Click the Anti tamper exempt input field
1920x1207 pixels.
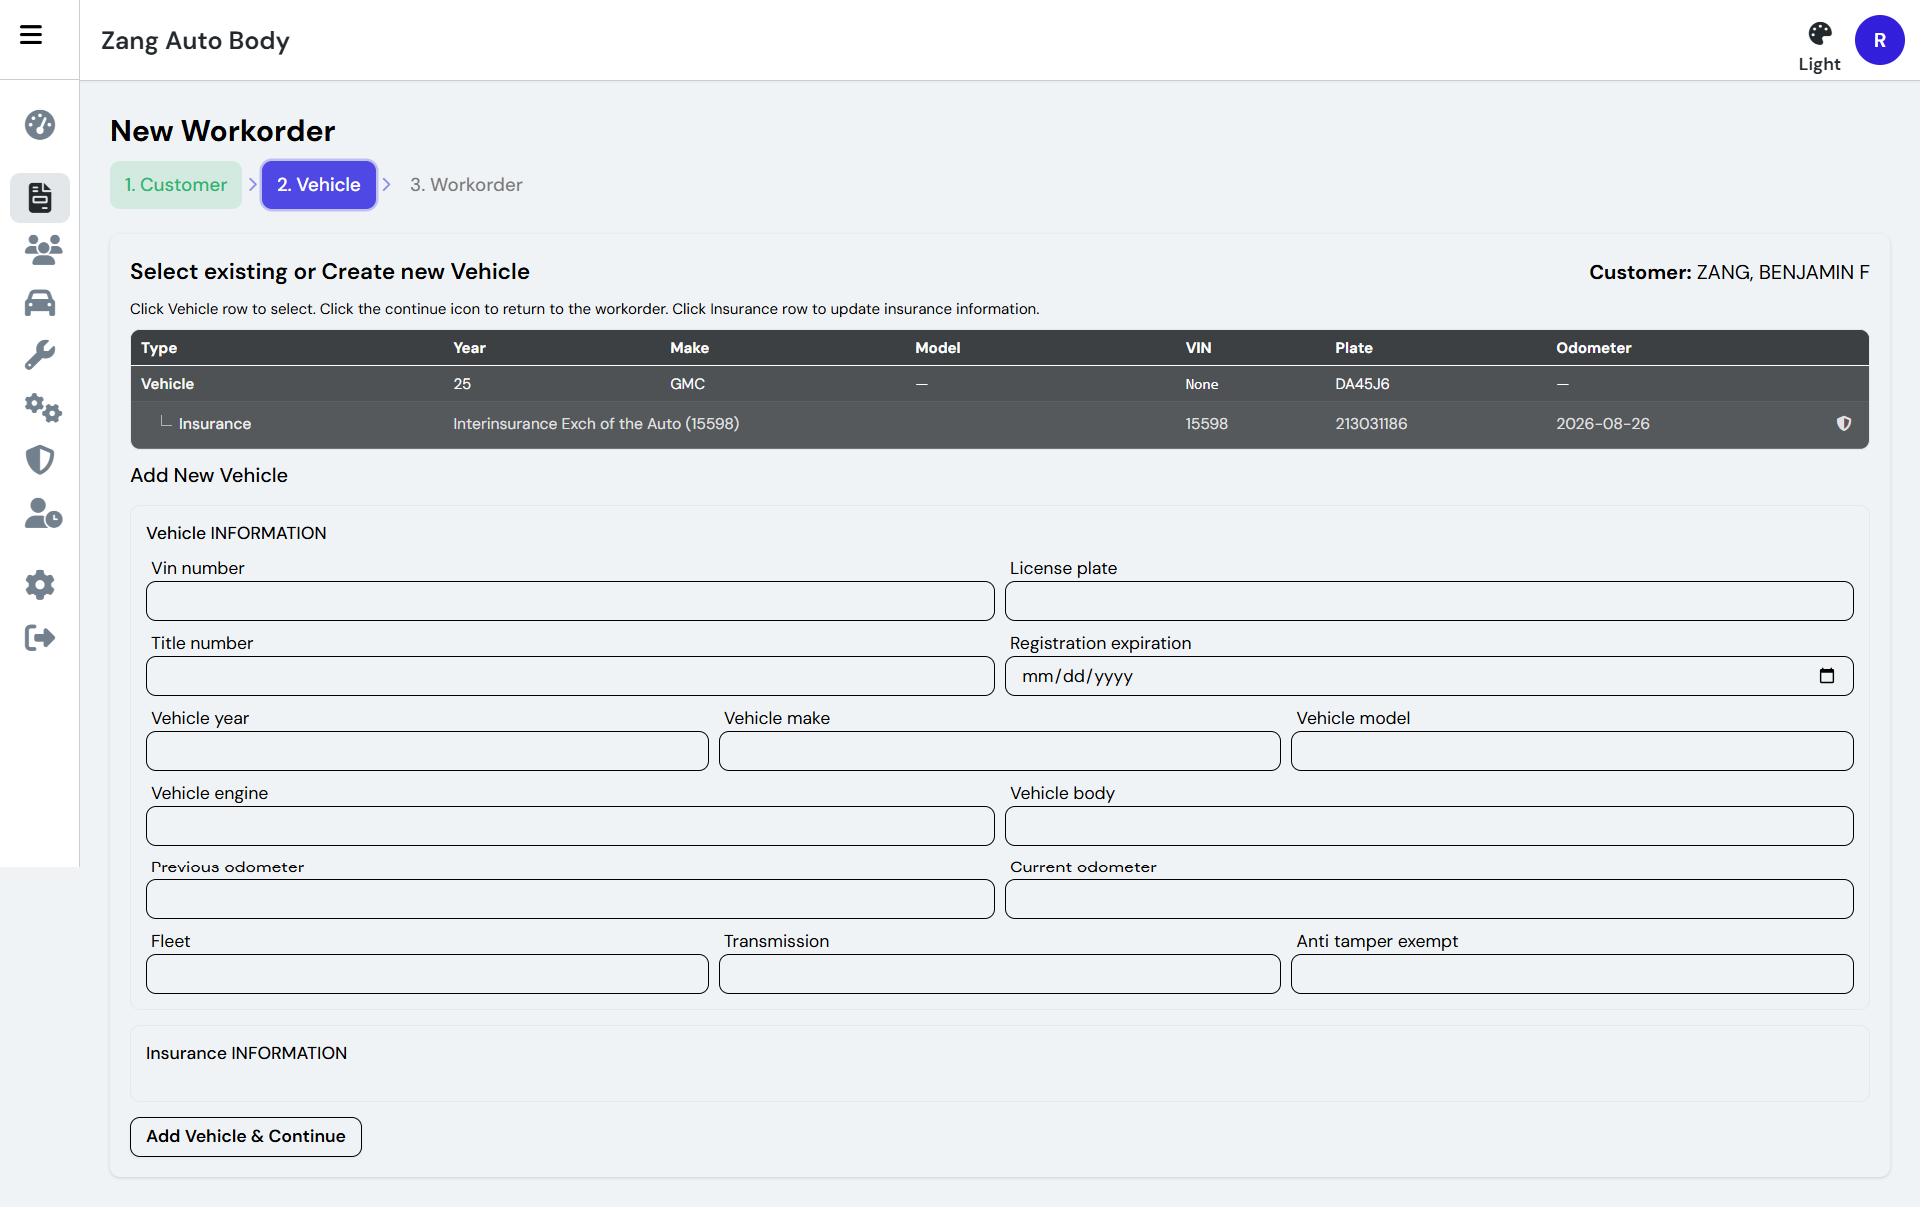coord(1572,974)
